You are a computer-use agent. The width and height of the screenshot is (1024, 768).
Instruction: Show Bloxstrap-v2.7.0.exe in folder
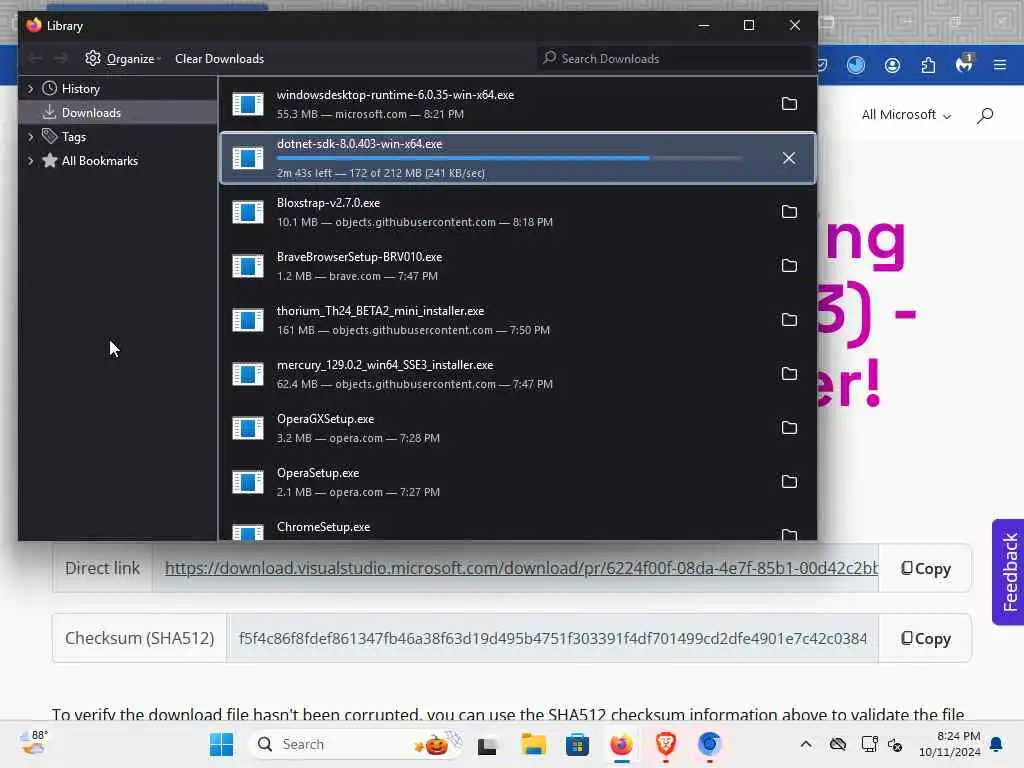[x=789, y=212]
